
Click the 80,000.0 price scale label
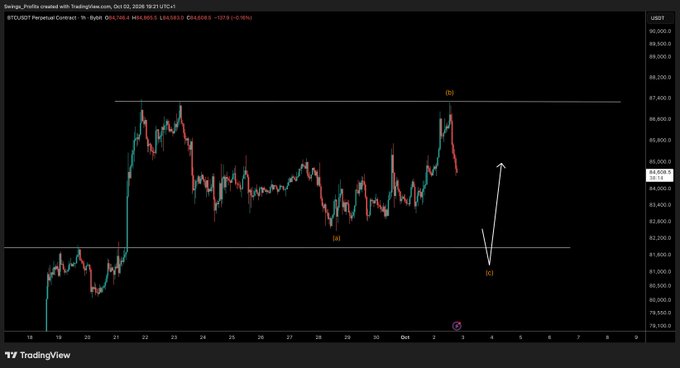point(660,300)
